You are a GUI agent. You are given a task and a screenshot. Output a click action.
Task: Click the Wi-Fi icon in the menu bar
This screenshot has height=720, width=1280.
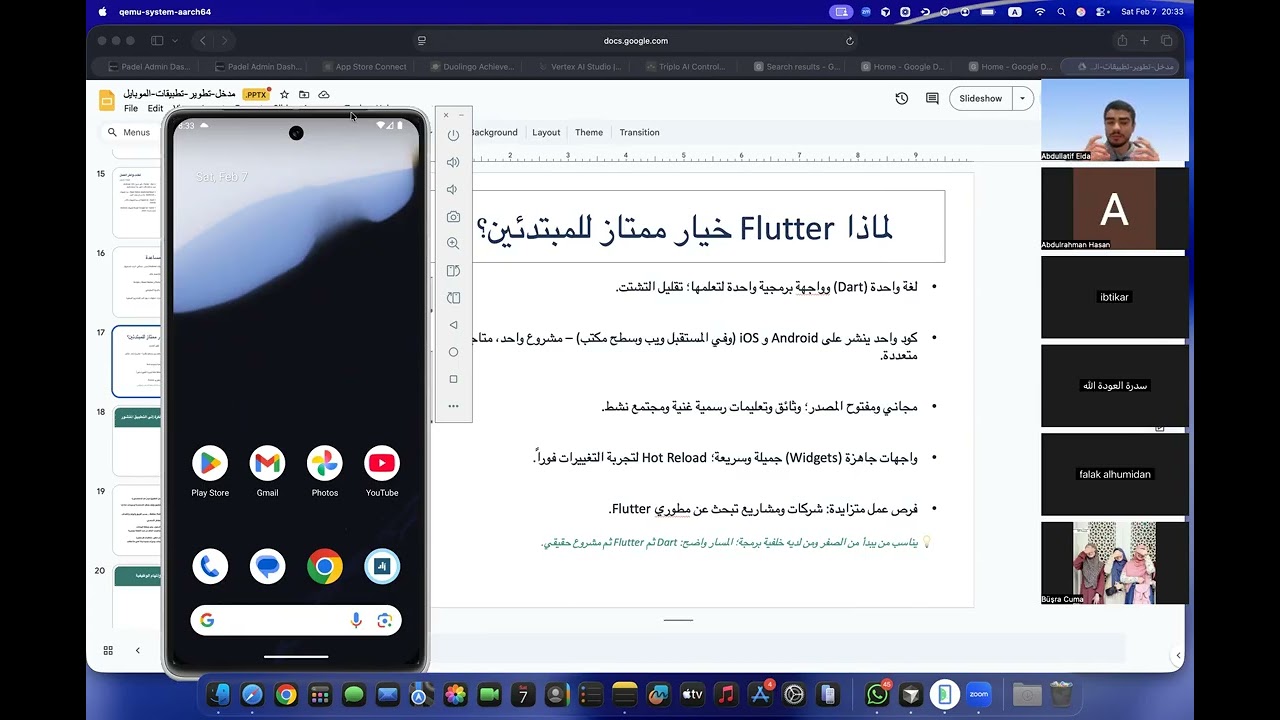click(1039, 12)
